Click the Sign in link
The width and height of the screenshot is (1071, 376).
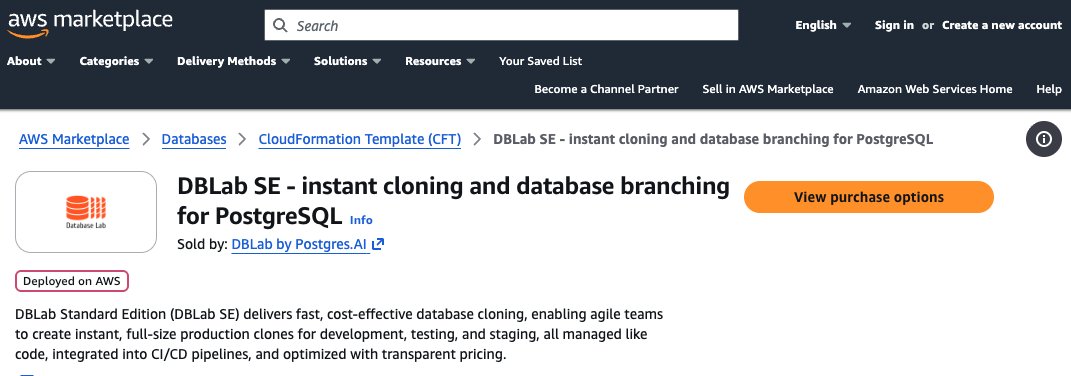tap(894, 25)
